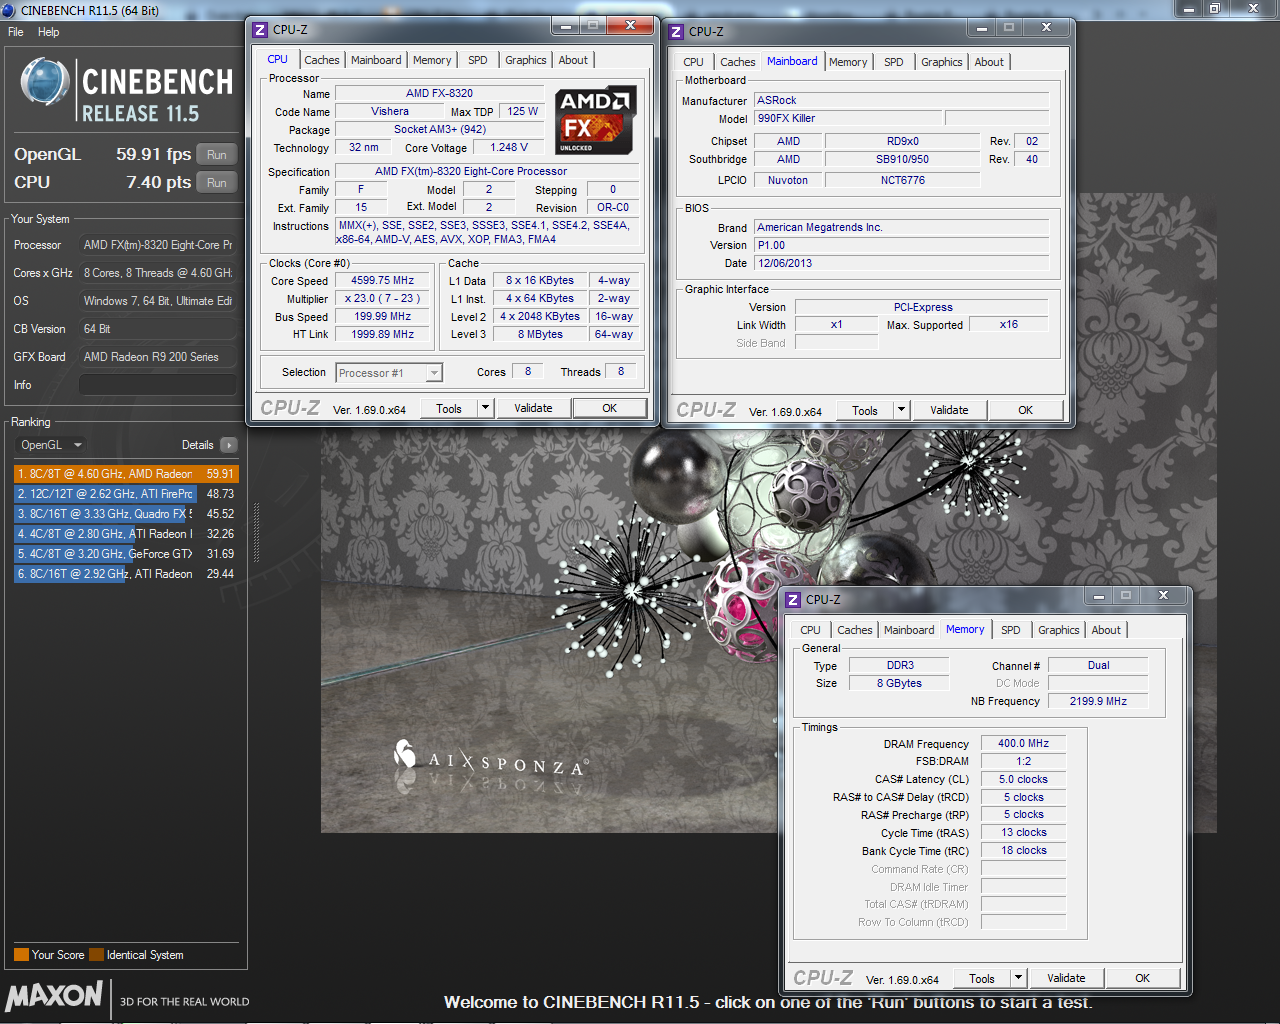Click the NB Frequency value 2199.9 MHz
Image resolution: width=1280 pixels, height=1024 pixels.
tap(1098, 701)
